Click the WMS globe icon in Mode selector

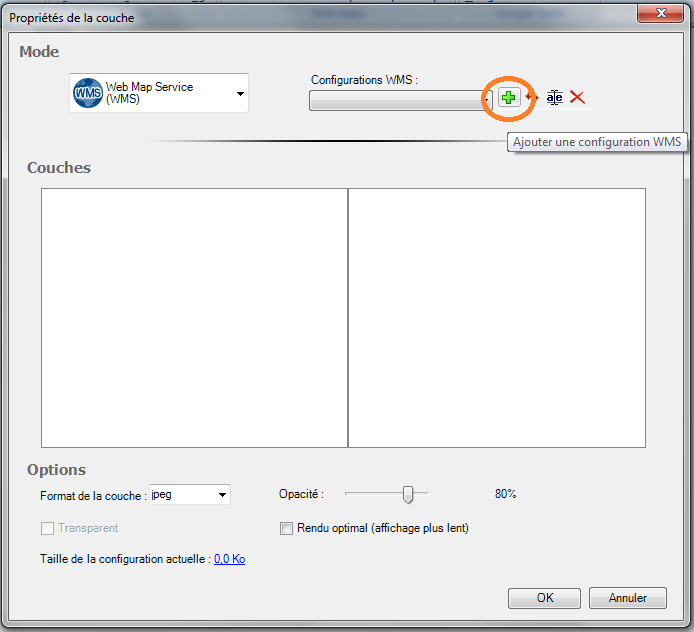[88, 94]
